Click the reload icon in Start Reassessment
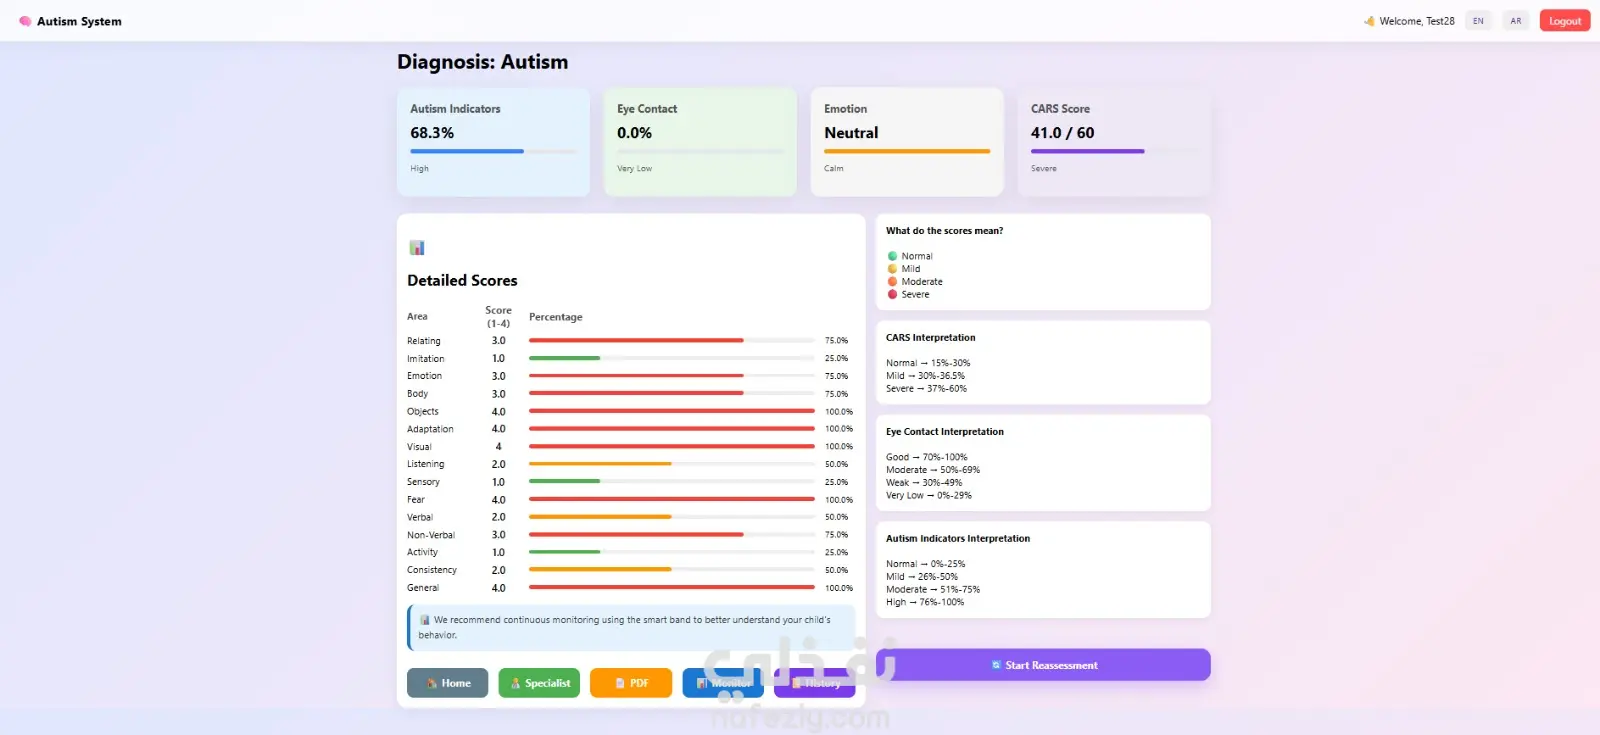Screen dimensions: 1600x735 (x=996, y=665)
